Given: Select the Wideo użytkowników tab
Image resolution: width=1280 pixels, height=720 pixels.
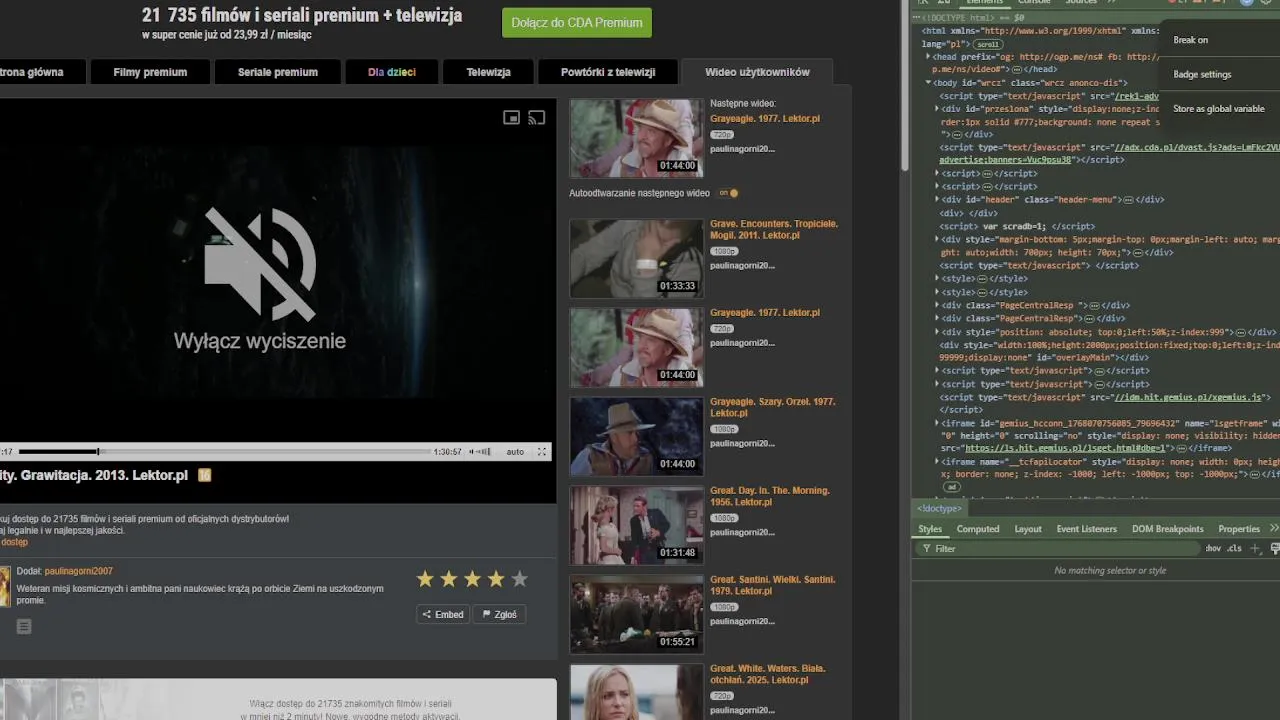Looking at the screenshot, I should (757, 72).
